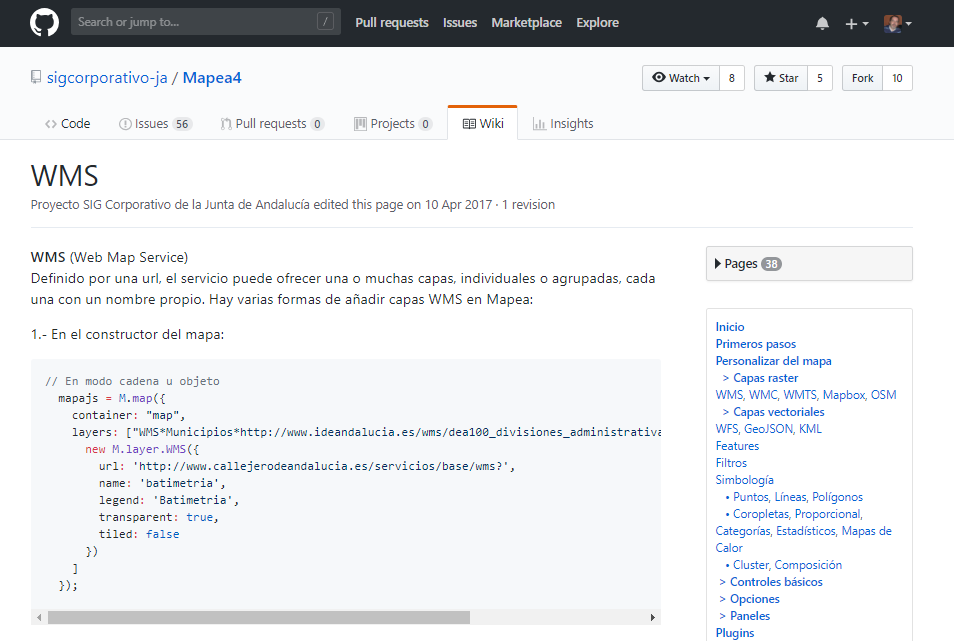The width and height of the screenshot is (954, 641).
Task: Open the Simbología wiki page
Action: (x=744, y=479)
